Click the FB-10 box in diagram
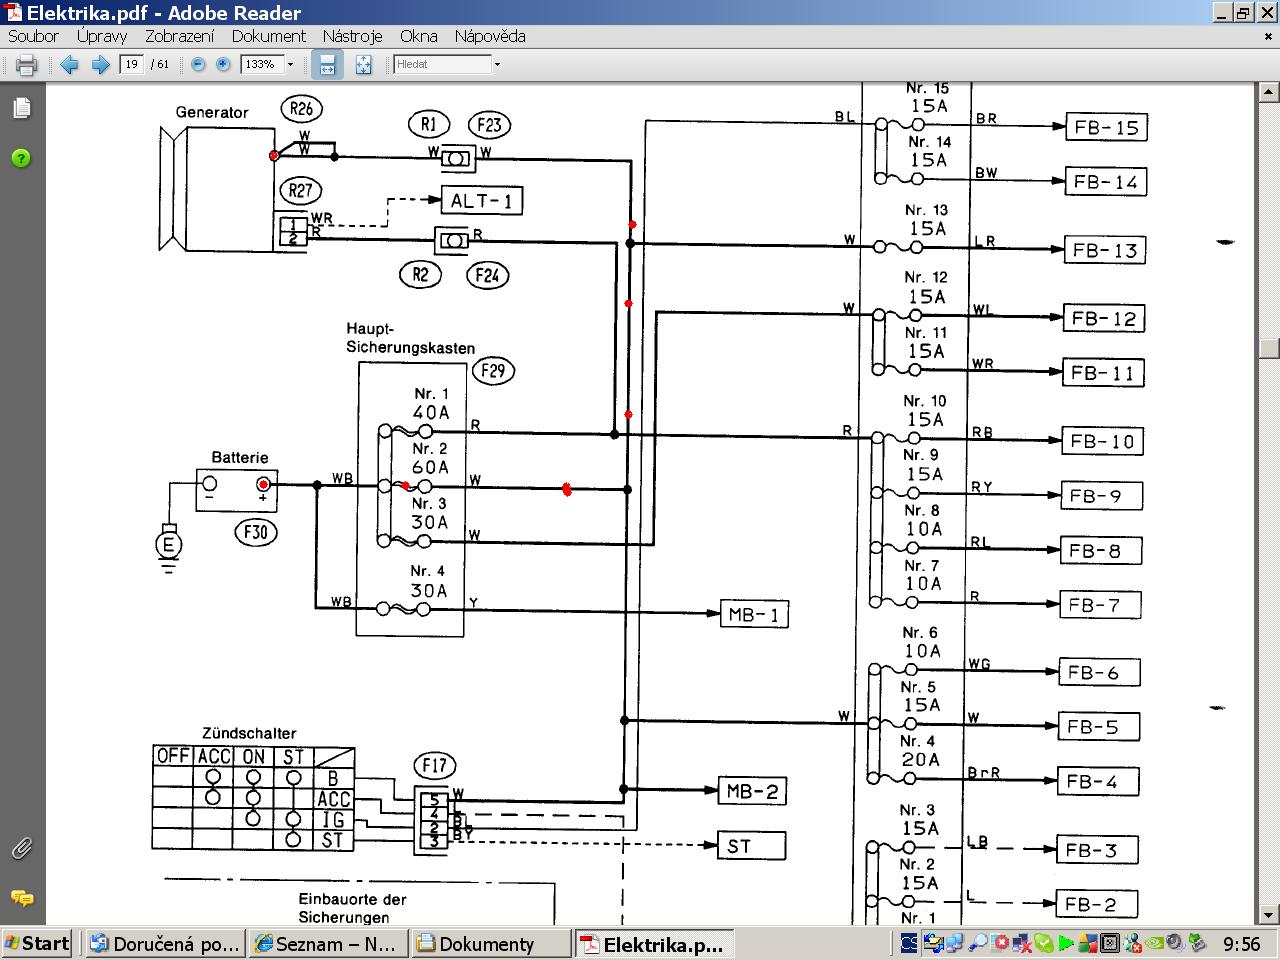Viewport: 1280px width, 960px height. point(1102,441)
